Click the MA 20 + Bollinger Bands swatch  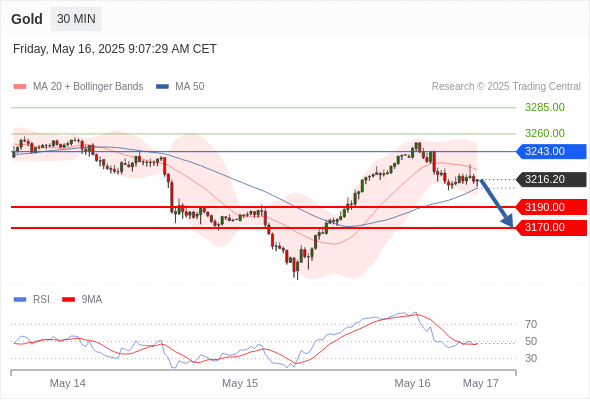click(x=20, y=87)
